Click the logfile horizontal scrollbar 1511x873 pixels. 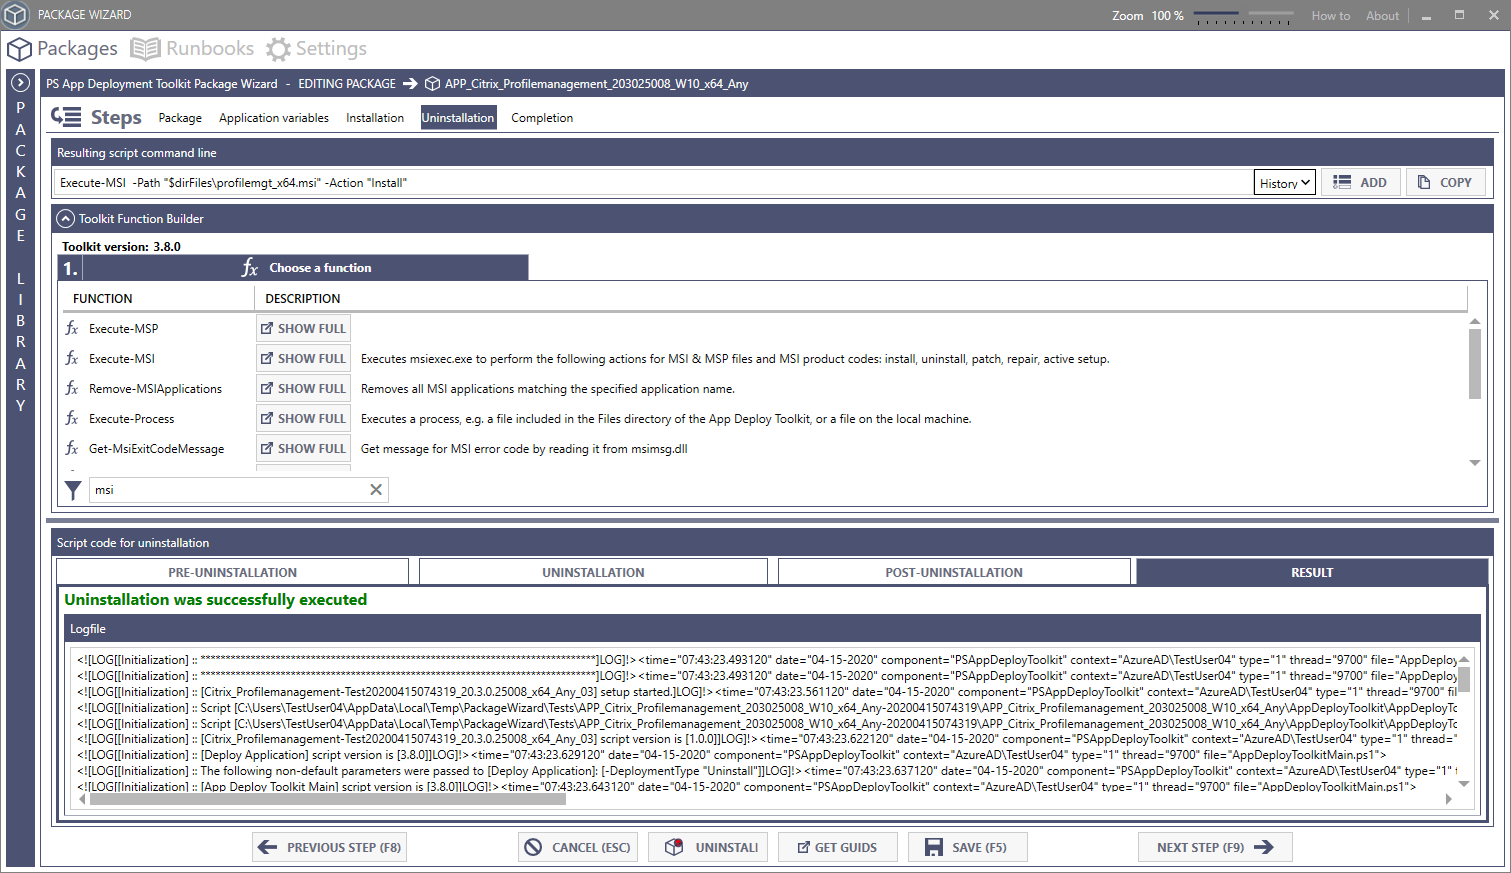click(328, 799)
